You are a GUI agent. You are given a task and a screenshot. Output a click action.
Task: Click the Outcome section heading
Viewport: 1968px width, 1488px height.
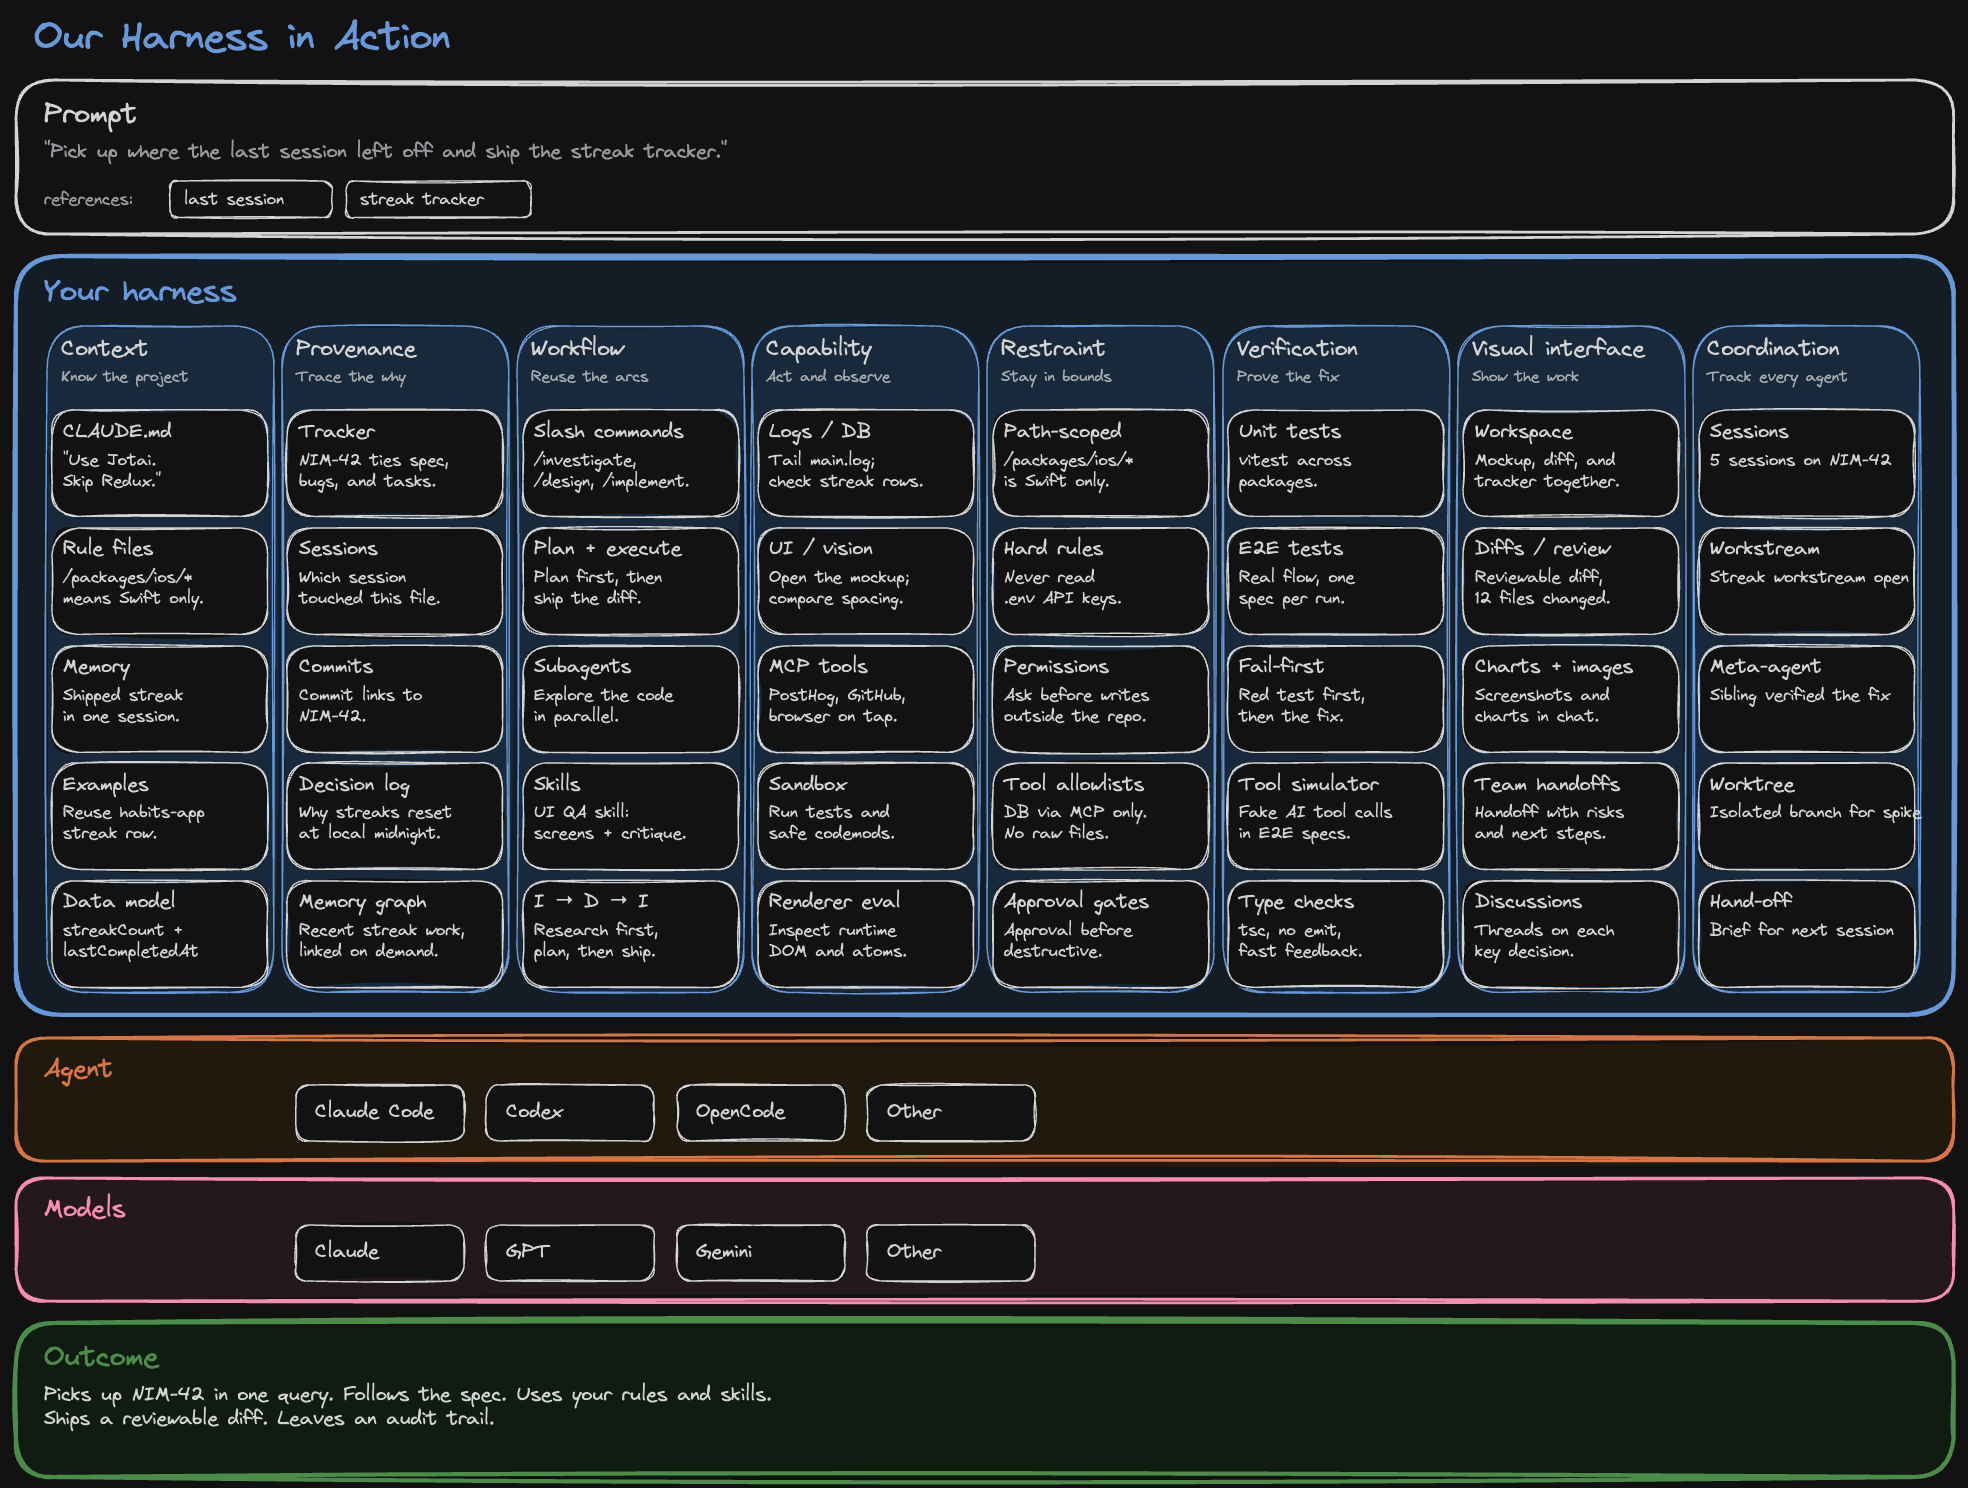tap(101, 1357)
